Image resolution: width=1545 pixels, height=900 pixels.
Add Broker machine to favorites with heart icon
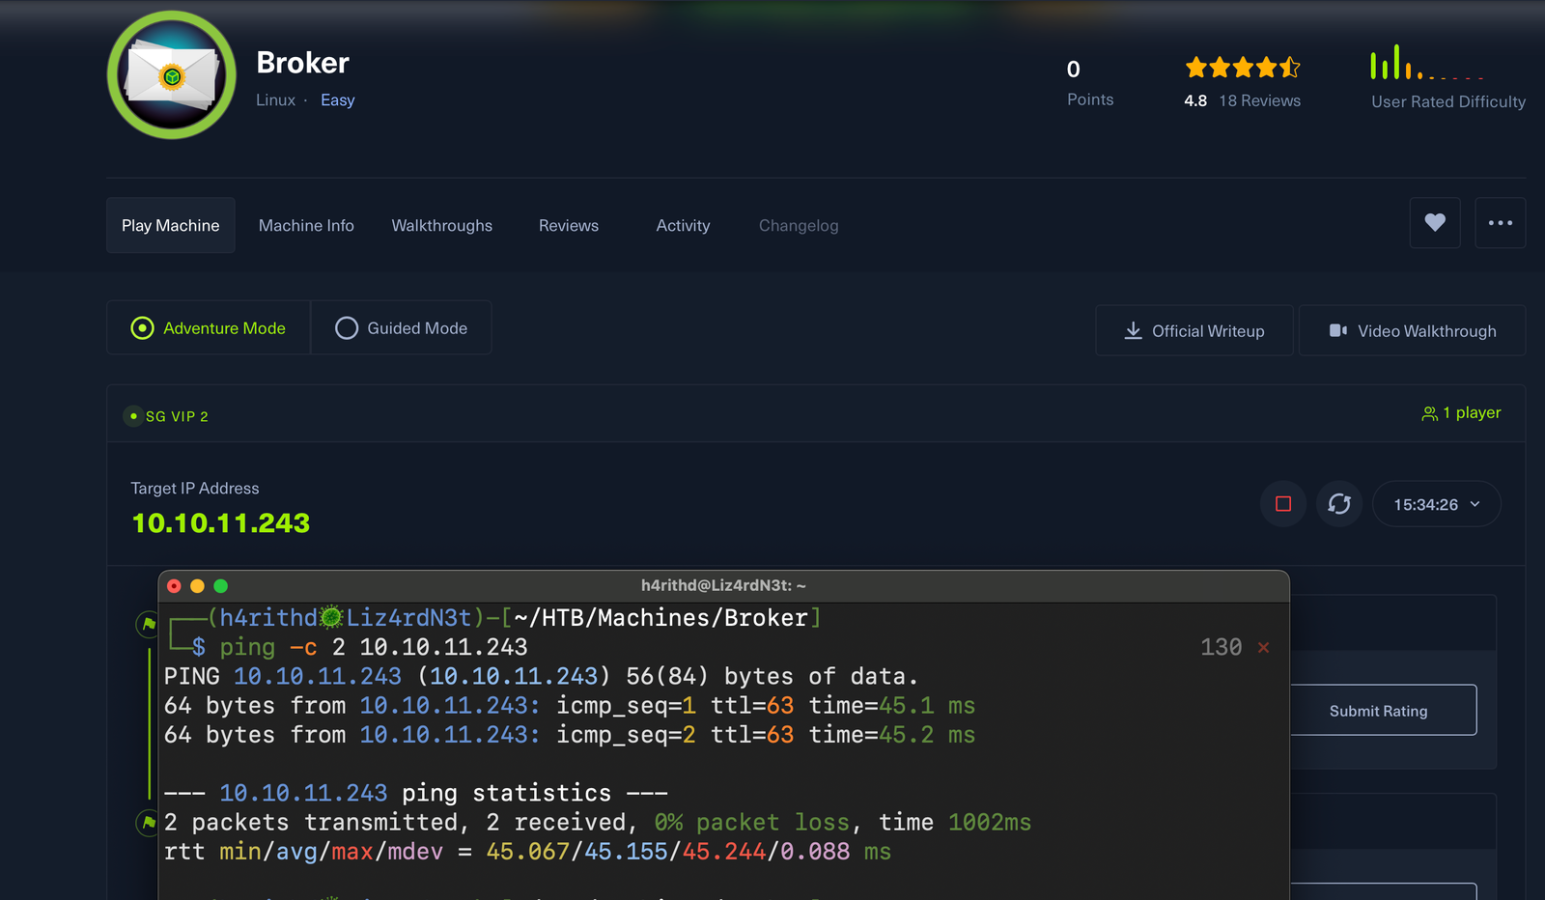click(x=1434, y=223)
